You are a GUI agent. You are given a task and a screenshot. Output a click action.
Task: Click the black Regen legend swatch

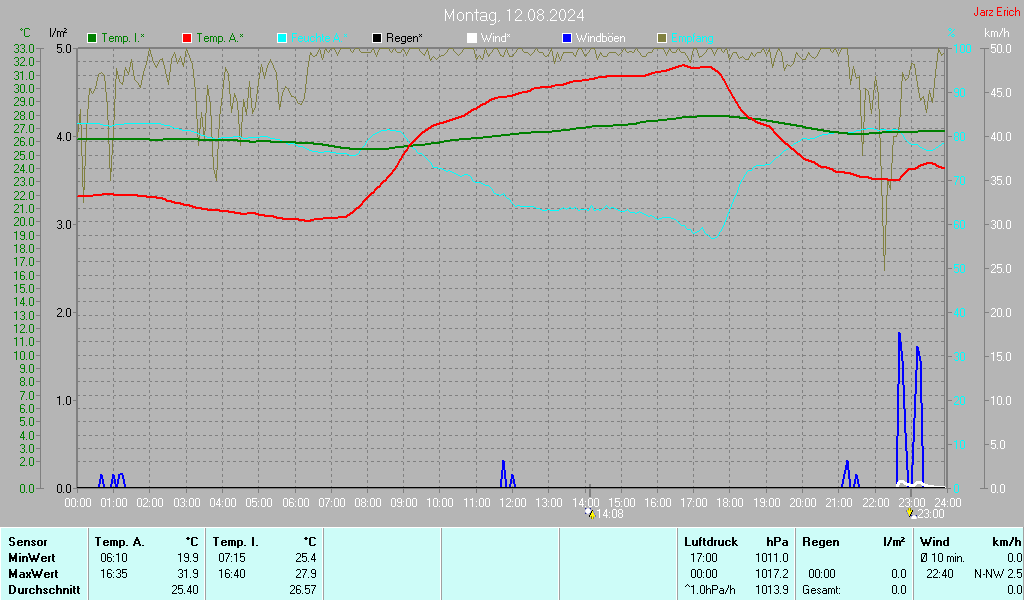(x=377, y=38)
